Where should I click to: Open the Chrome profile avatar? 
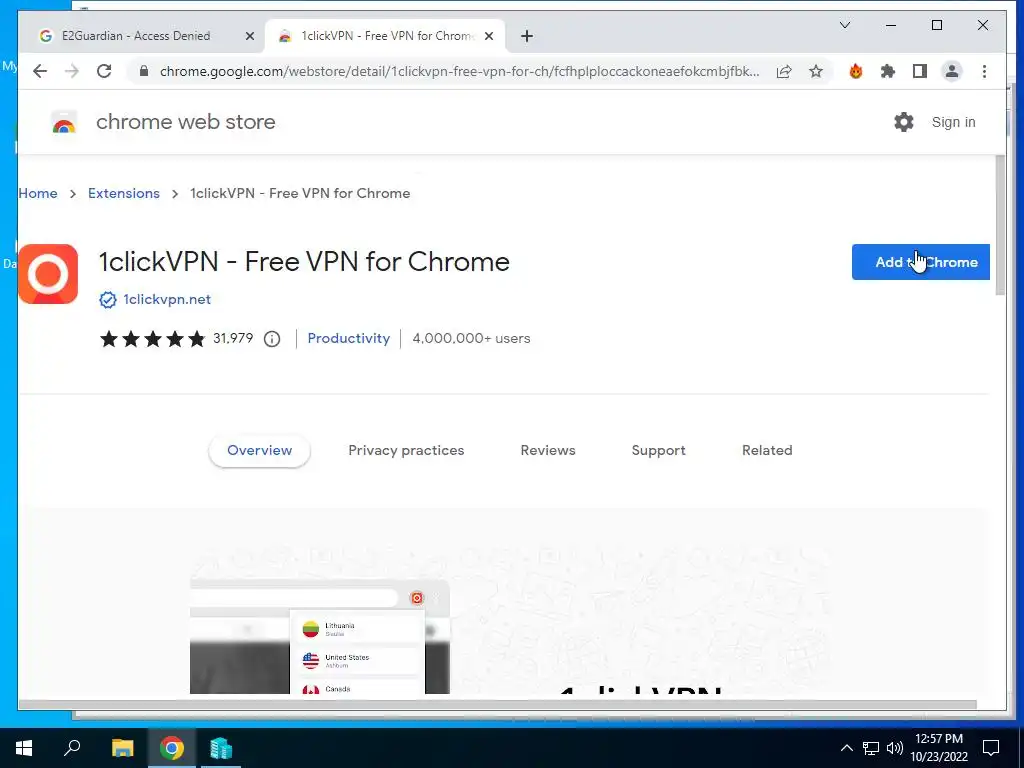(952, 71)
